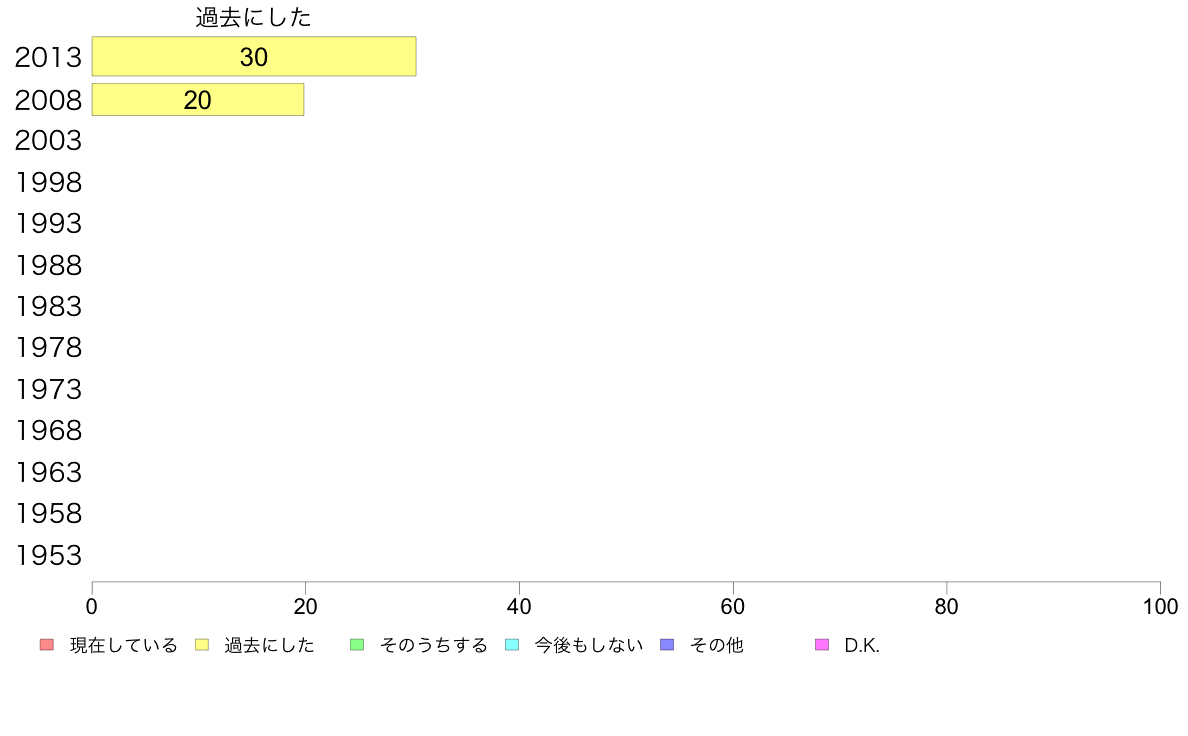
Task: Click the yellow 過去にした legend swatch
Action: [202, 645]
